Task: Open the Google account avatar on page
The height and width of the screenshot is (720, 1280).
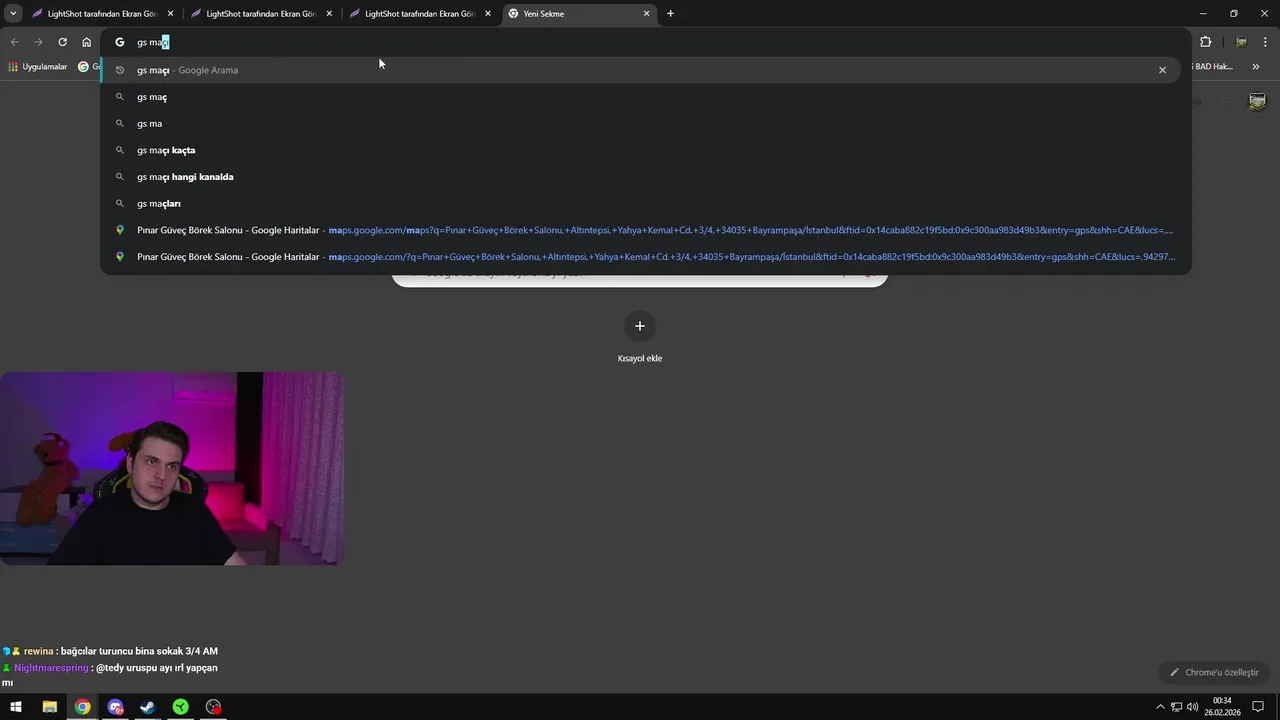Action: click(1258, 102)
